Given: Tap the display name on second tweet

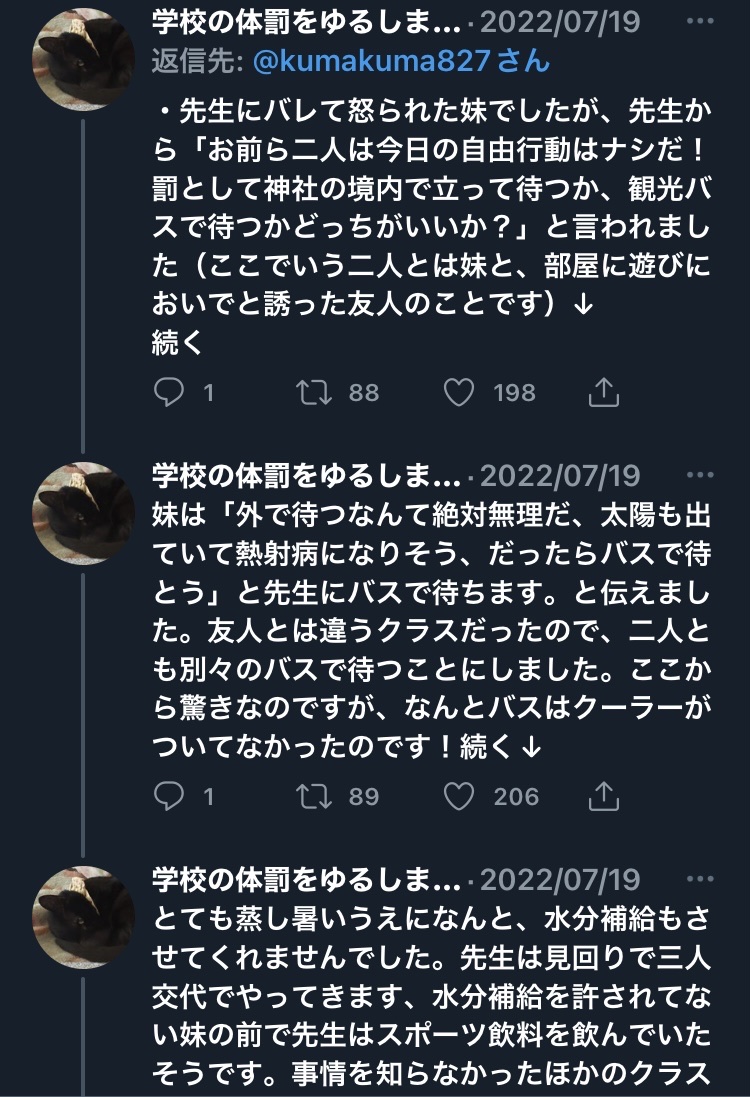Looking at the screenshot, I should point(306,473).
